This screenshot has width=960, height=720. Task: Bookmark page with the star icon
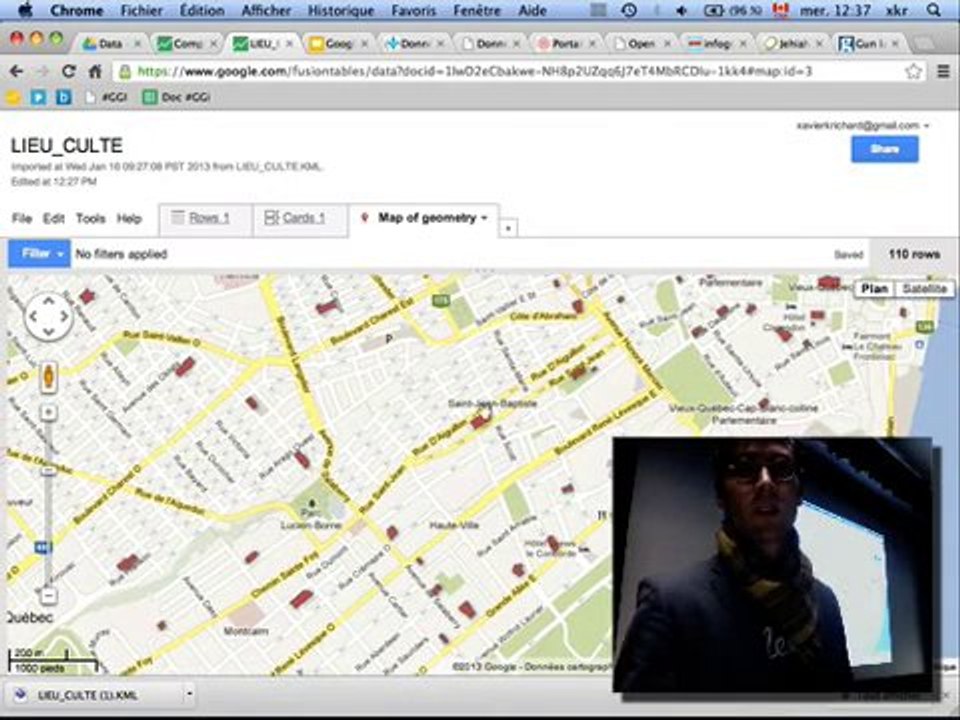point(913,72)
